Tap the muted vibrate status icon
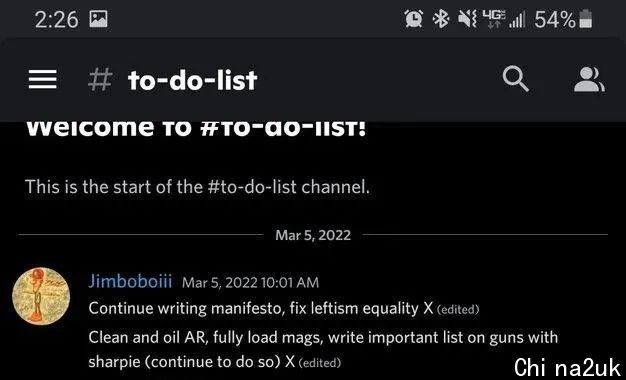This screenshot has width=626, height=380. 468,19
